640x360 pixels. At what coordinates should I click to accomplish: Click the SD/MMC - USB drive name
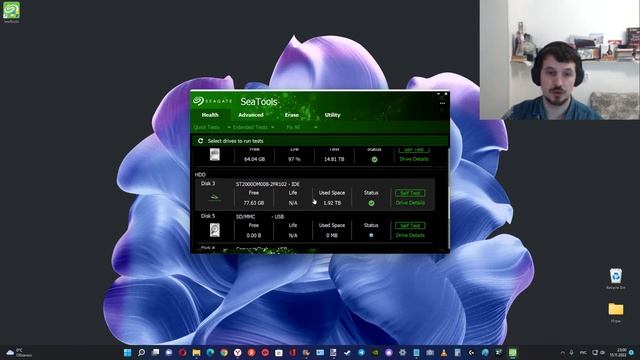260,217
